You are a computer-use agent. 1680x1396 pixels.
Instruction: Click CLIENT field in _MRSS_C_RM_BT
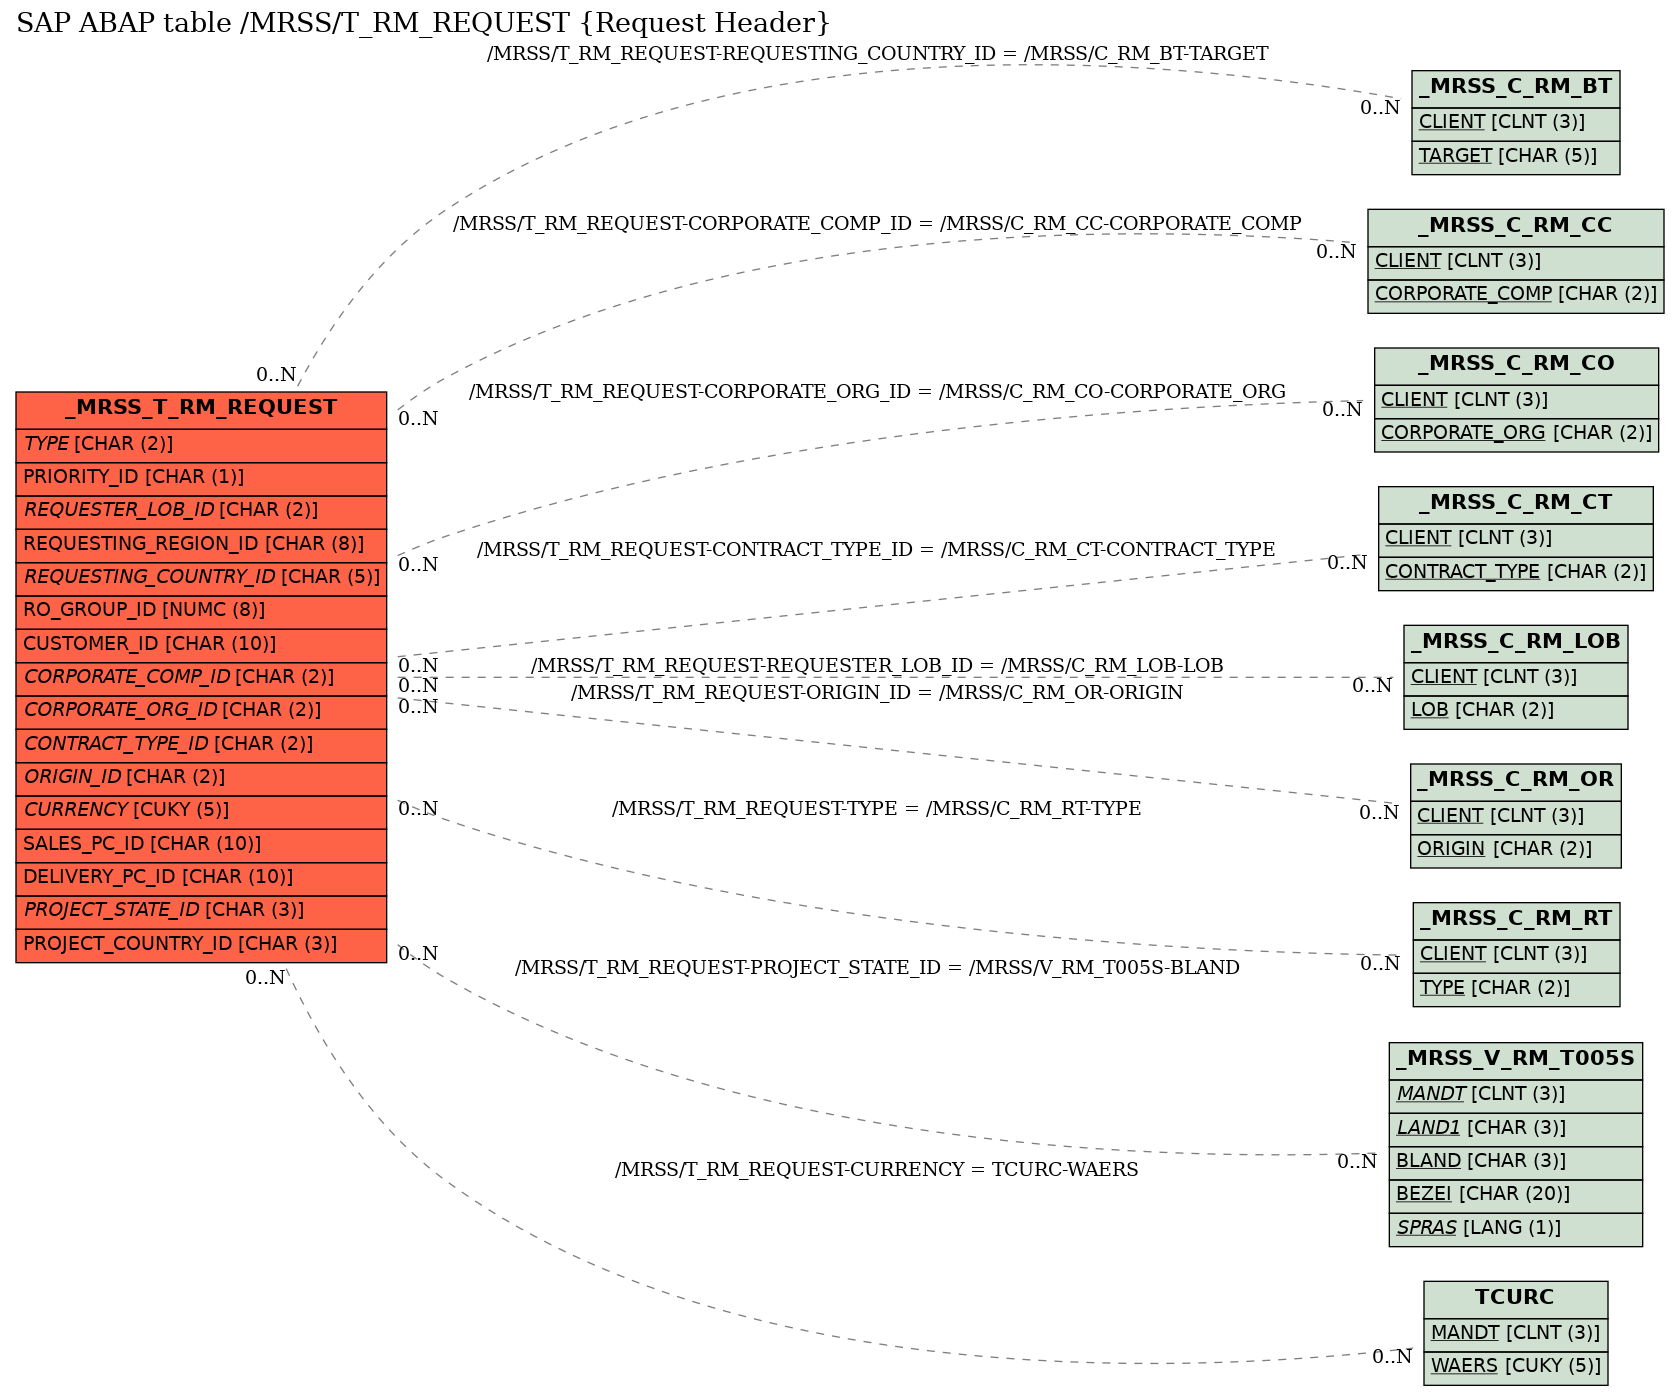[1515, 123]
